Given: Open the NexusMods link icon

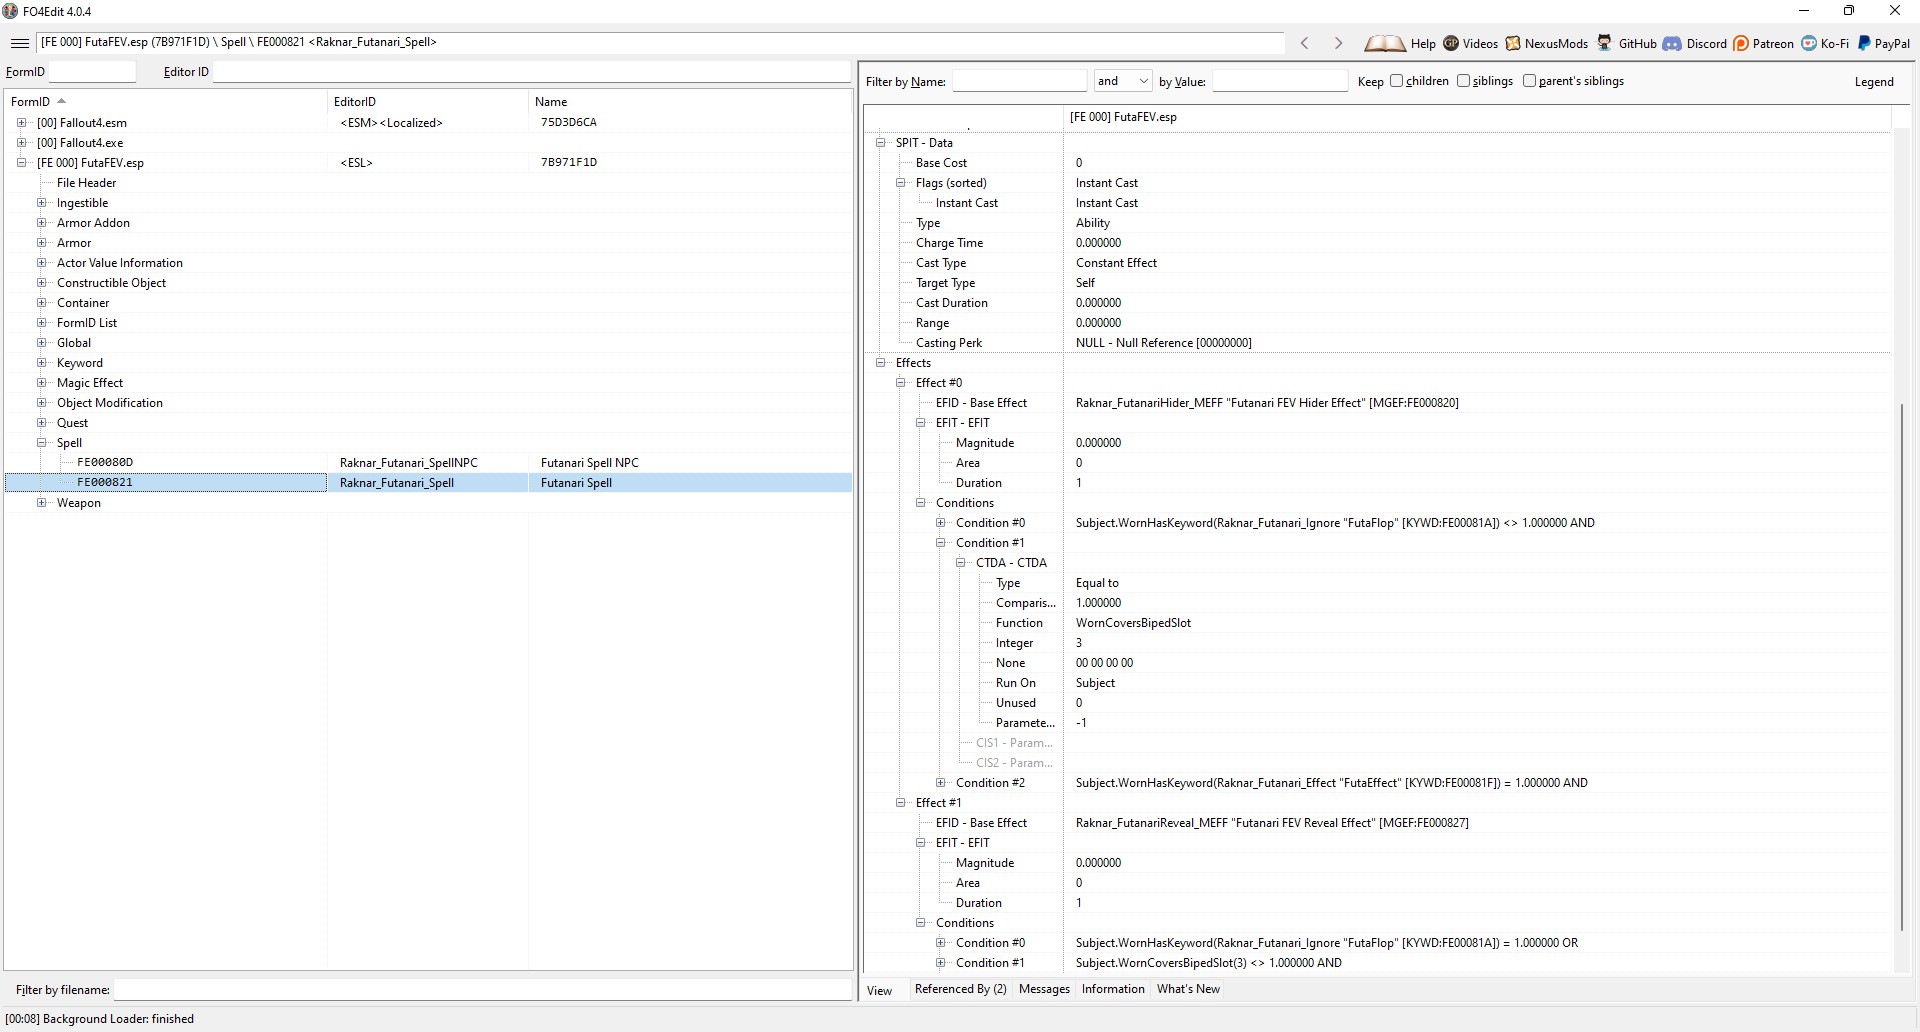Looking at the screenshot, I should point(1513,43).
